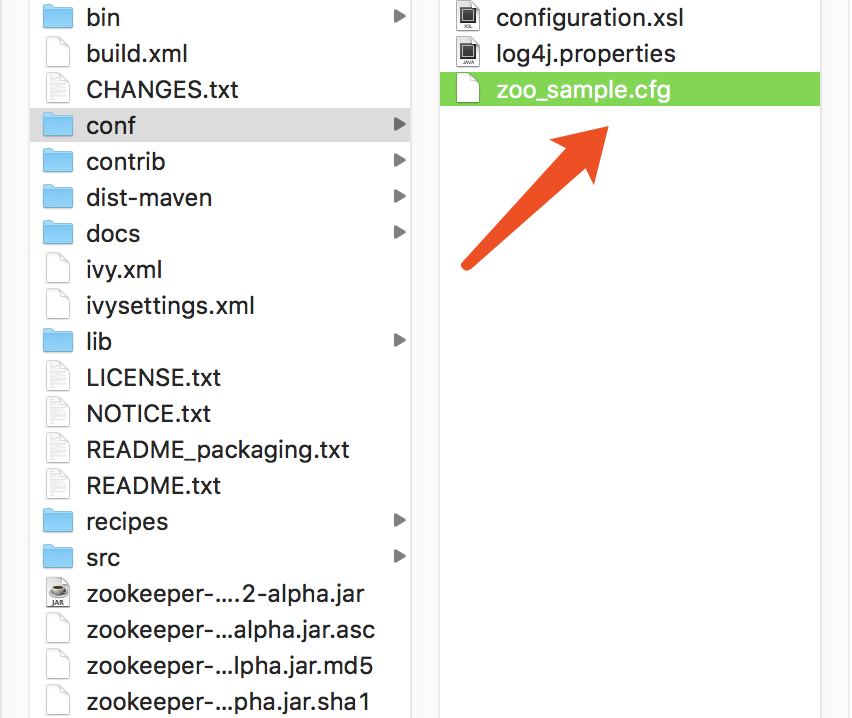The image size is (852, 718).
Task: Click the bin folder icon
Action: click(59, 17)
